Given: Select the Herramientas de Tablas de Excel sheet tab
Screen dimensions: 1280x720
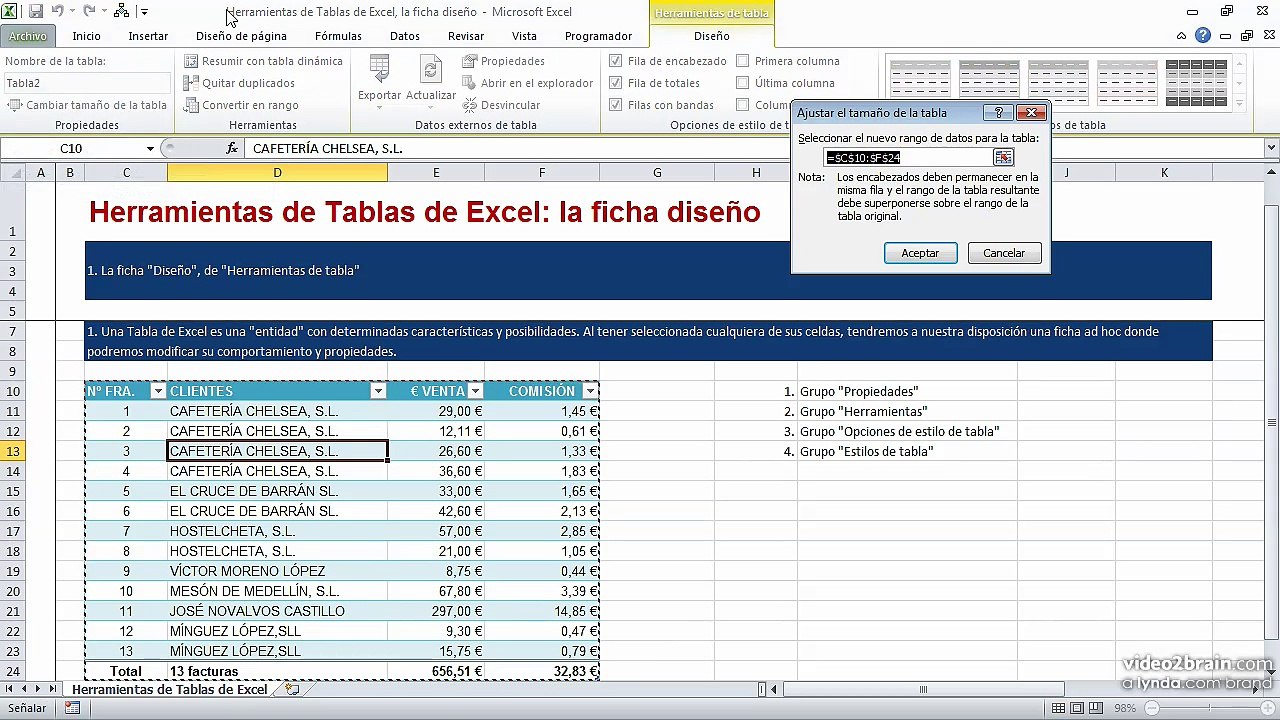Looking at the screenshot, I should 169,689.
